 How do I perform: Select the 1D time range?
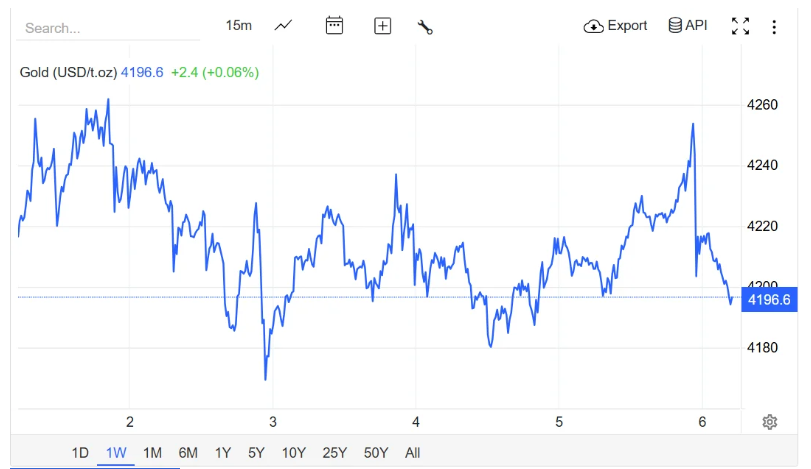(80, 453)
